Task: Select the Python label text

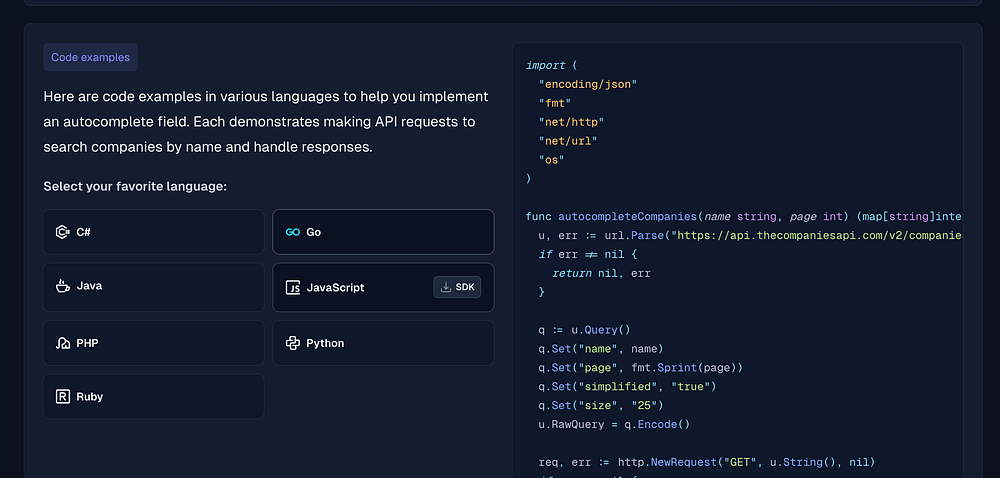Action: 325,343
